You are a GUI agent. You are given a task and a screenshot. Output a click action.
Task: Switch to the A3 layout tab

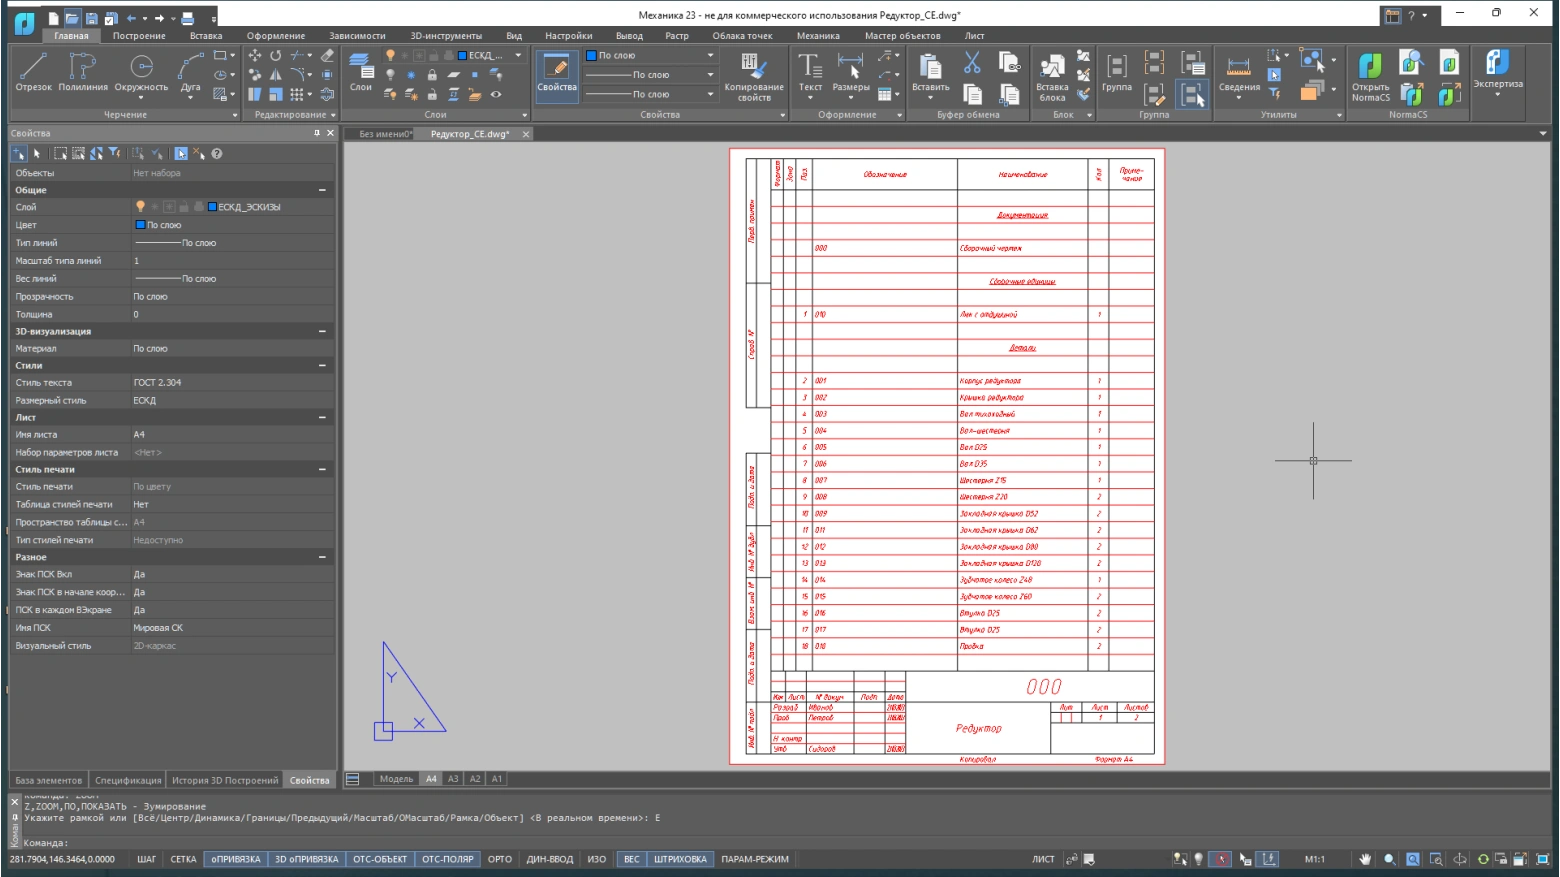[x=453, y=779]
